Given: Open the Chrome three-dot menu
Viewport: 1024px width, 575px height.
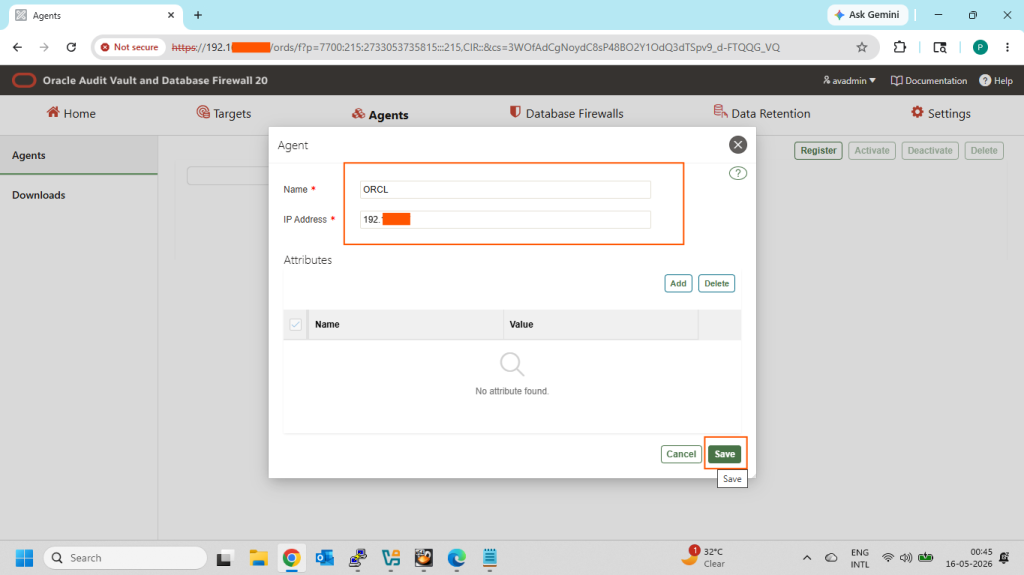Looking at the screenshot, I should [x=1008, y=47].
